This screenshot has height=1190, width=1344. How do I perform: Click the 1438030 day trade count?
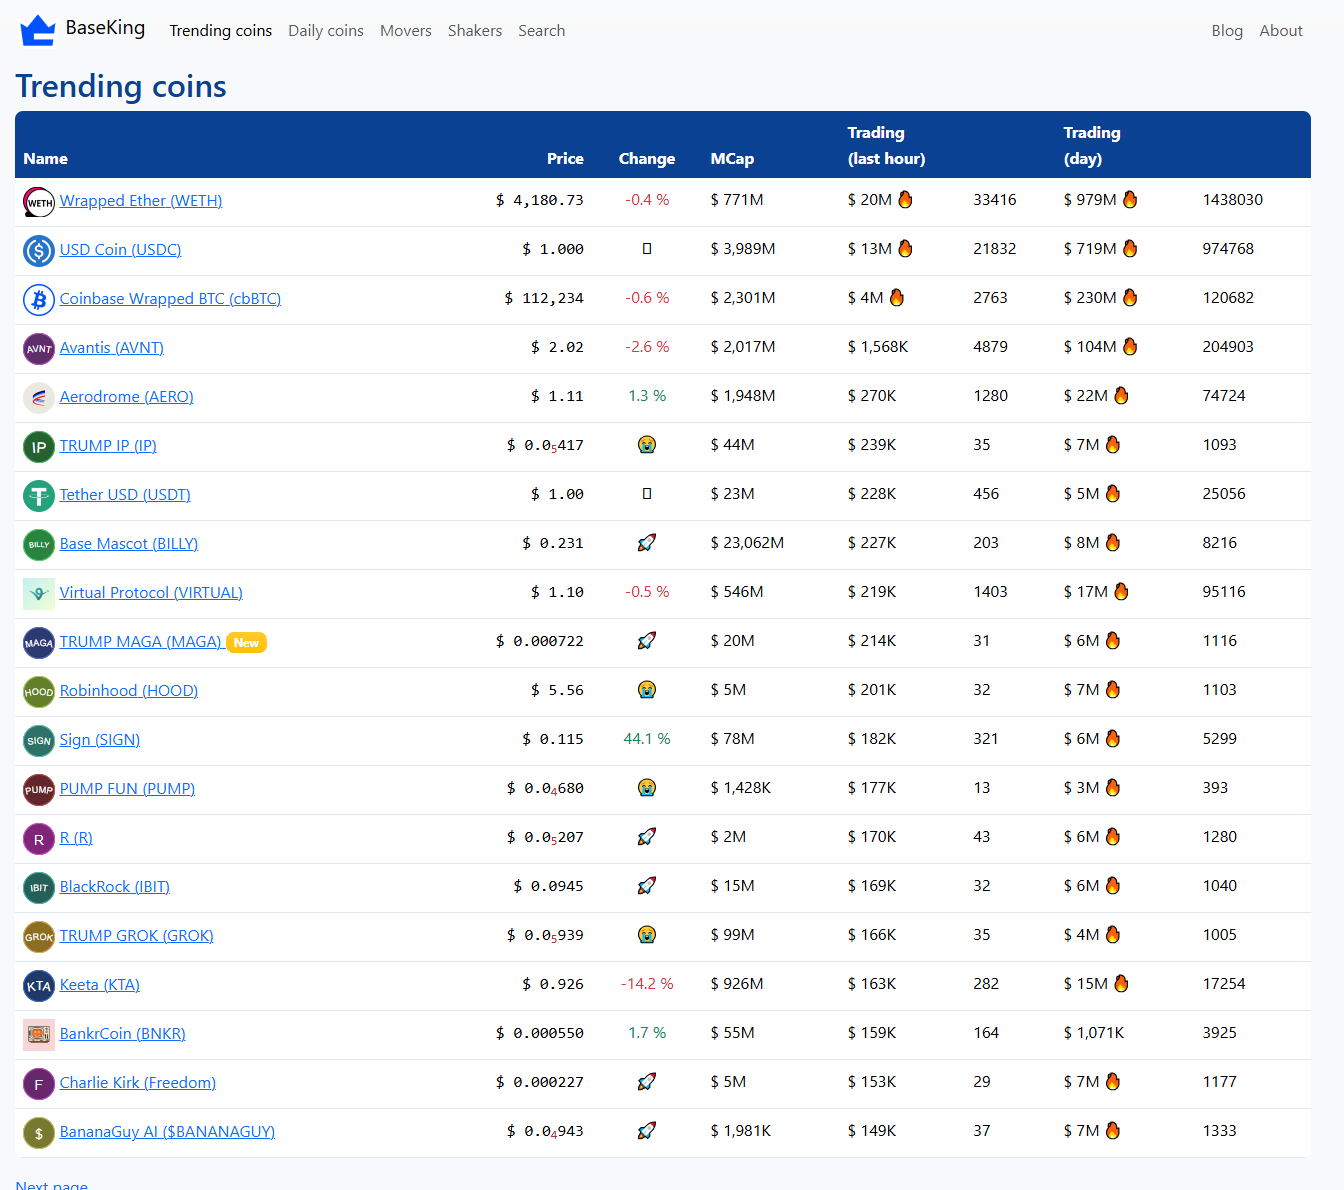tap(1232, 200)
